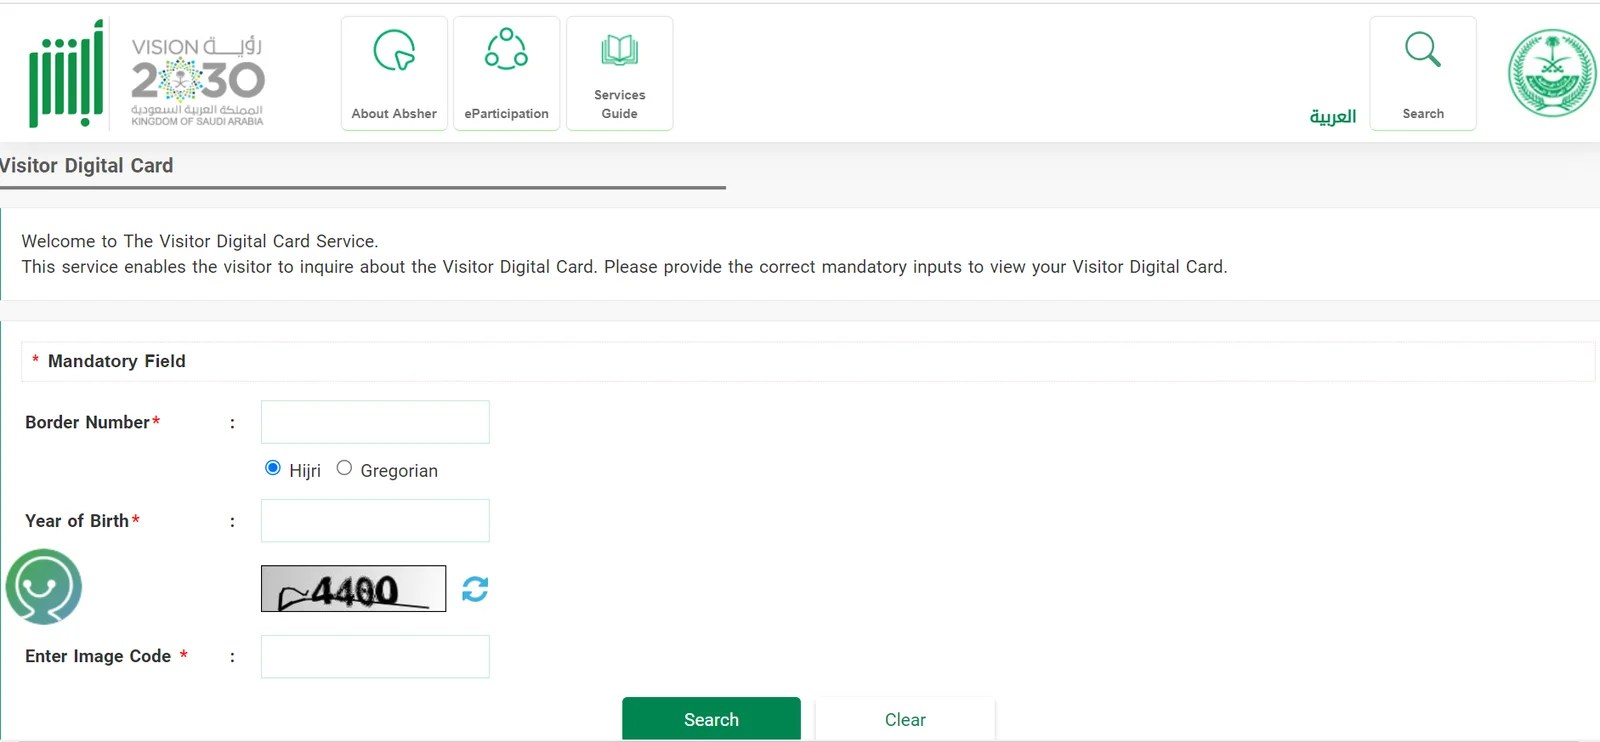Select the Hijri calendar option
This screenshot has height=742, width=1600.
[x=272, y=467]
